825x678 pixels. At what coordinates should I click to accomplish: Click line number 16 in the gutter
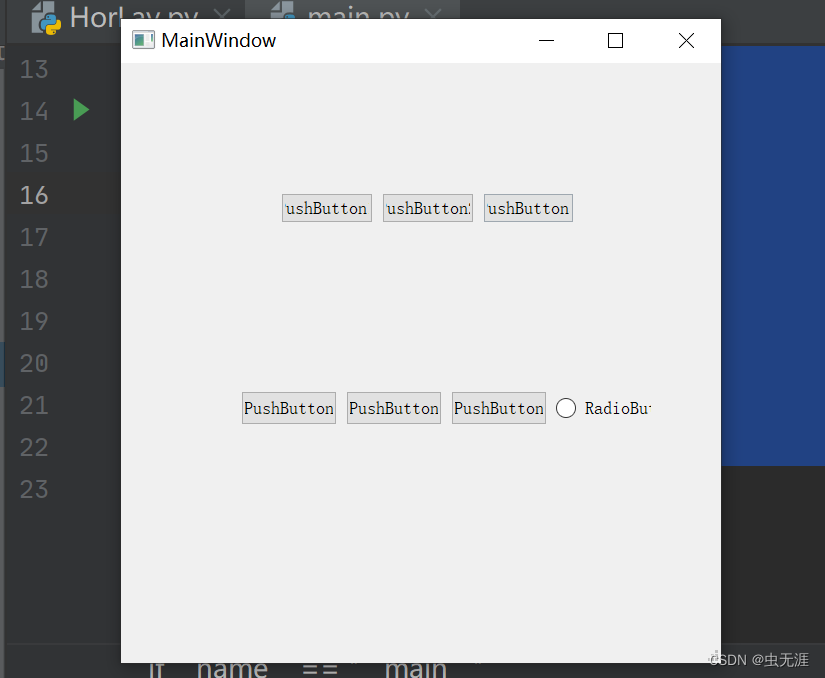34,195
